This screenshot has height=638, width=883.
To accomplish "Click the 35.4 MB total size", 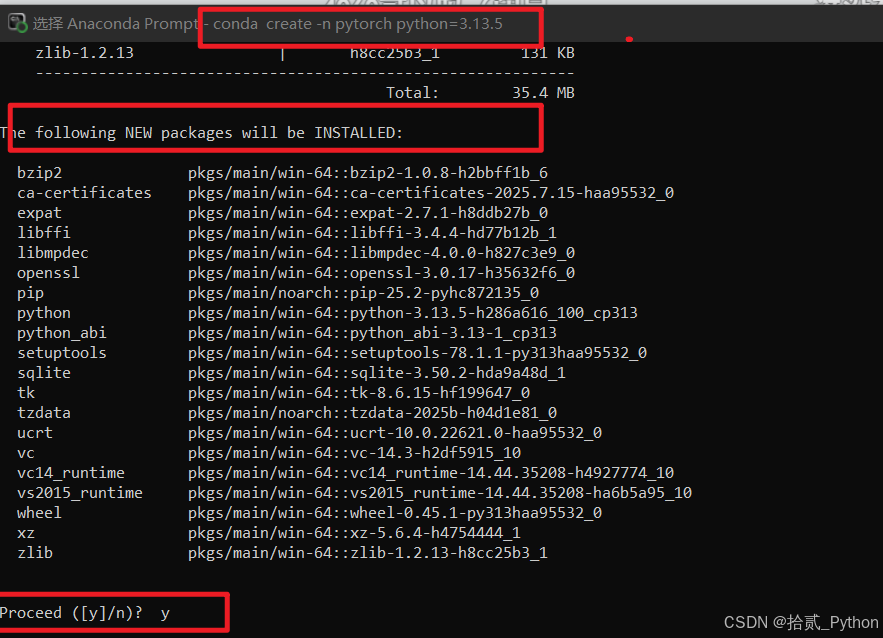I will pyautogui.click(x=543, y=92).
